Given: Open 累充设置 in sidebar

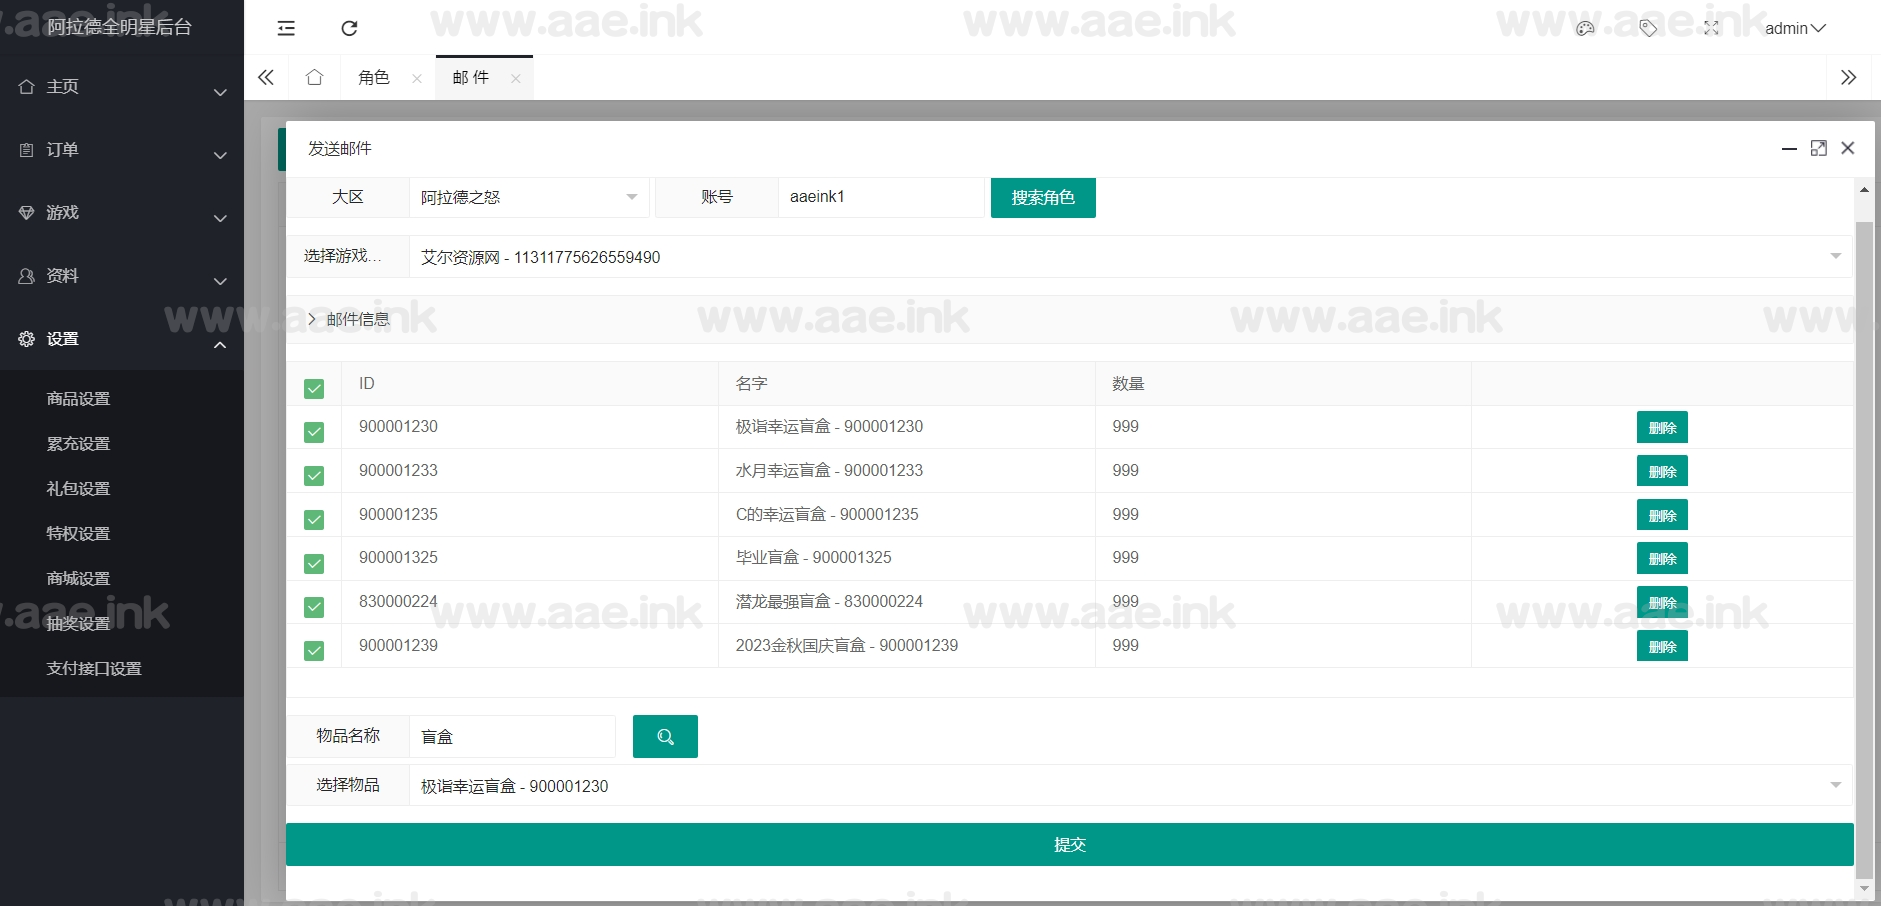Looking at the screenshot, I should tap(78, 443).
